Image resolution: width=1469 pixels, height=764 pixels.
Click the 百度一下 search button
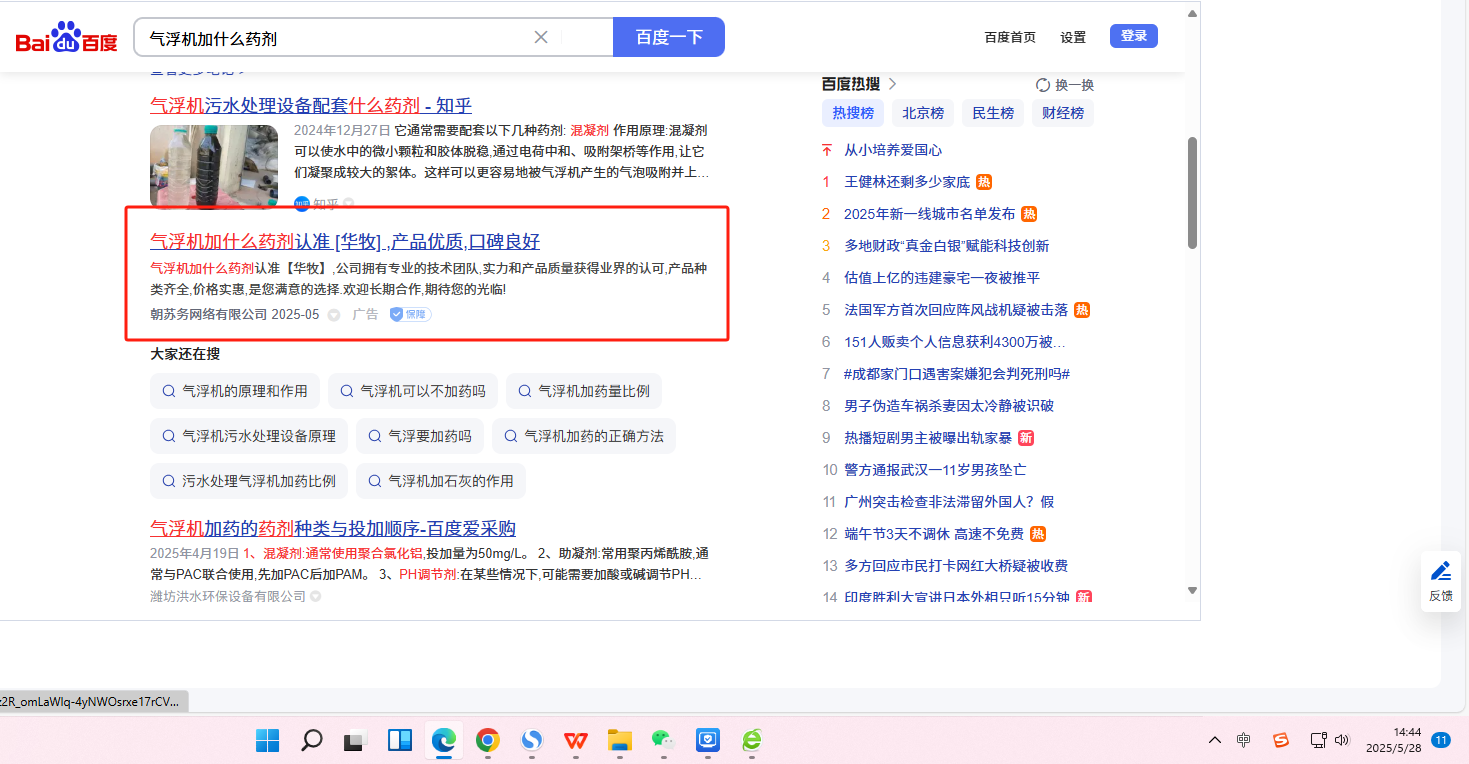click(669, 37)
